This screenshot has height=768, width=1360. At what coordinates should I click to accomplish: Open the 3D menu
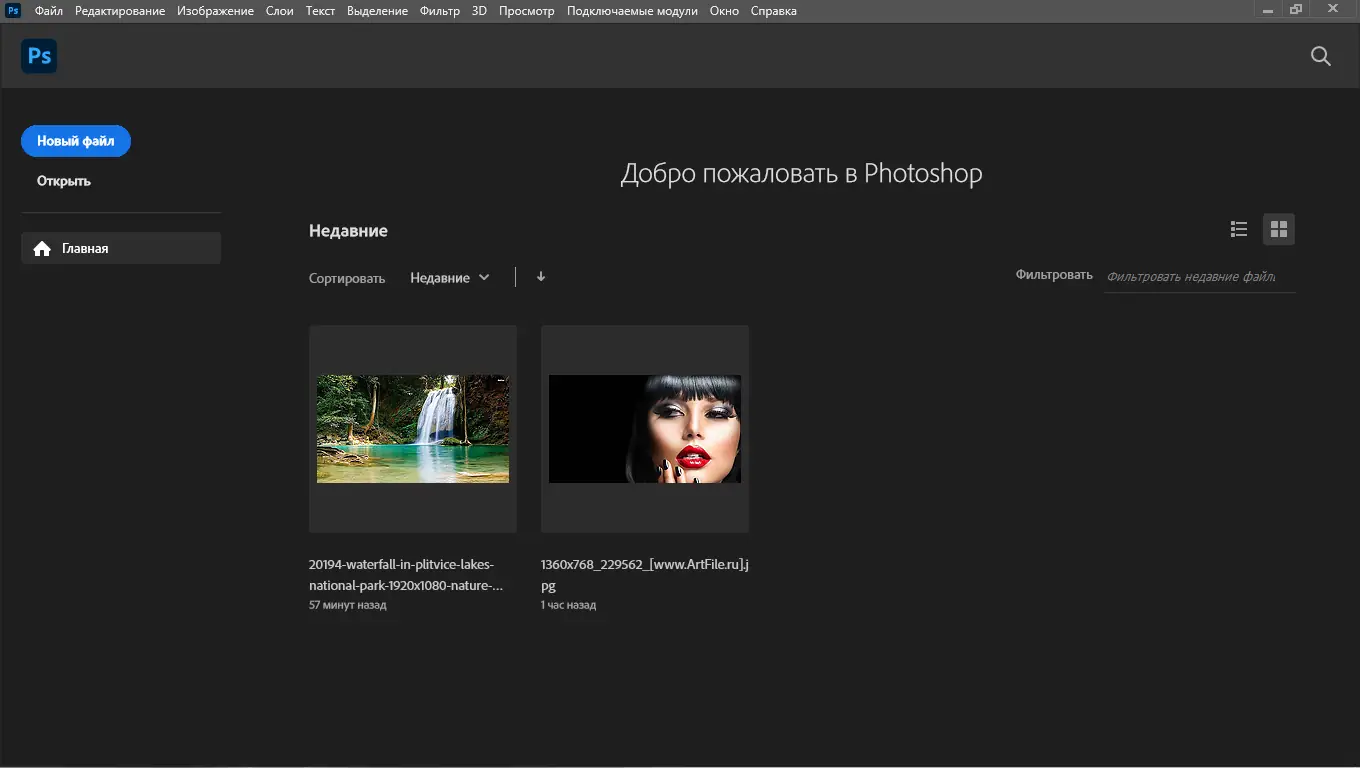pyautogui.click(x=479, y=11)
